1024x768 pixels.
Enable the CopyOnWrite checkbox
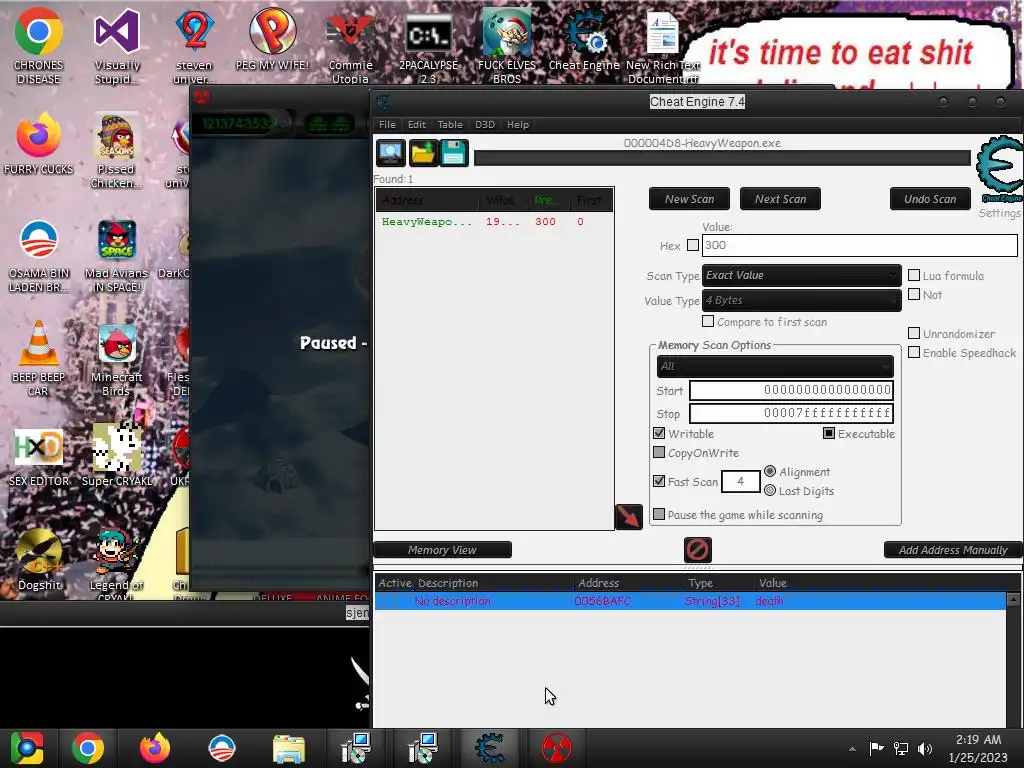659,453
